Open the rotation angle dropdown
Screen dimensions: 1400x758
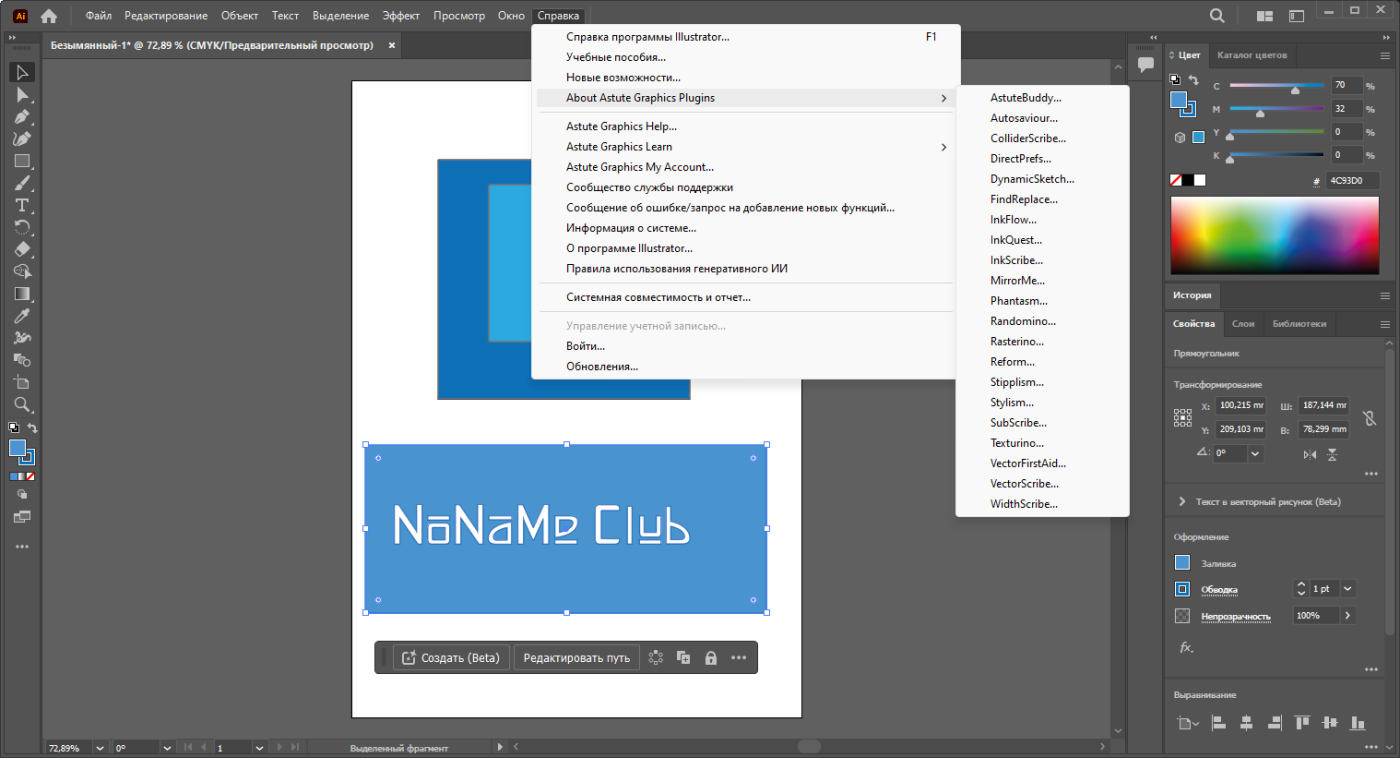coord(1254,453)
